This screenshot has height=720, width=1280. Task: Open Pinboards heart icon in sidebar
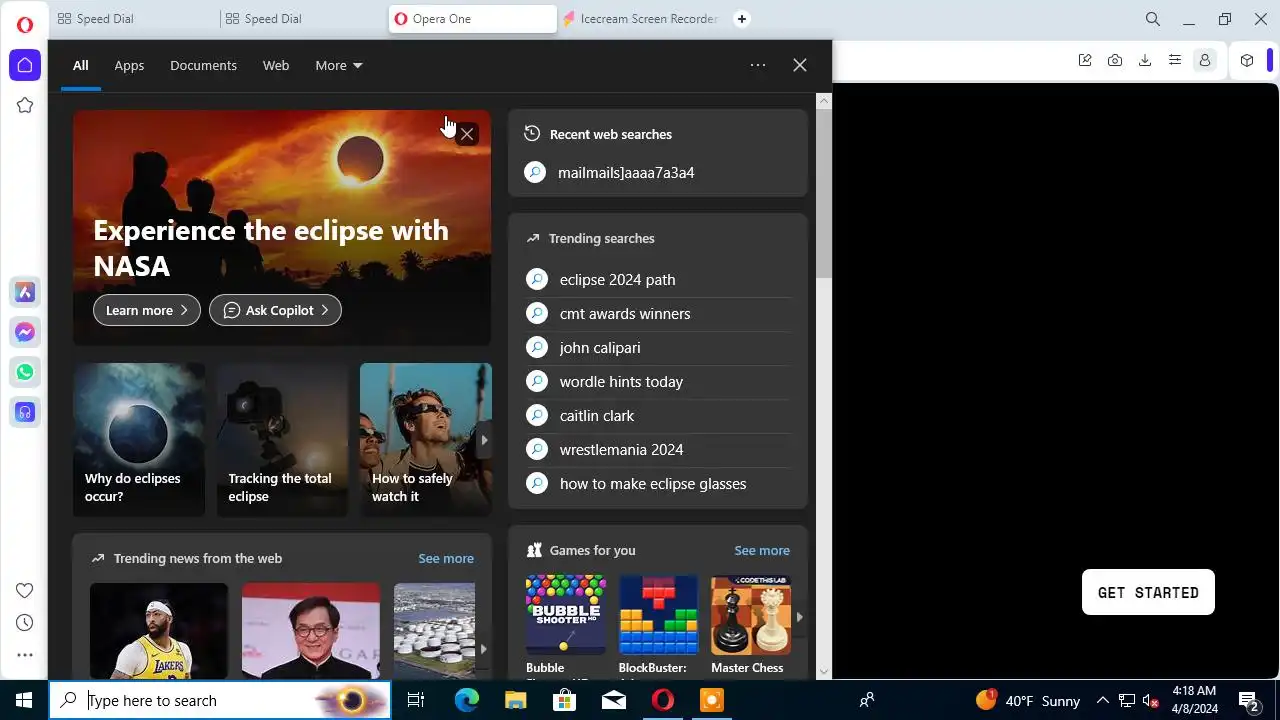pos(25,590)
